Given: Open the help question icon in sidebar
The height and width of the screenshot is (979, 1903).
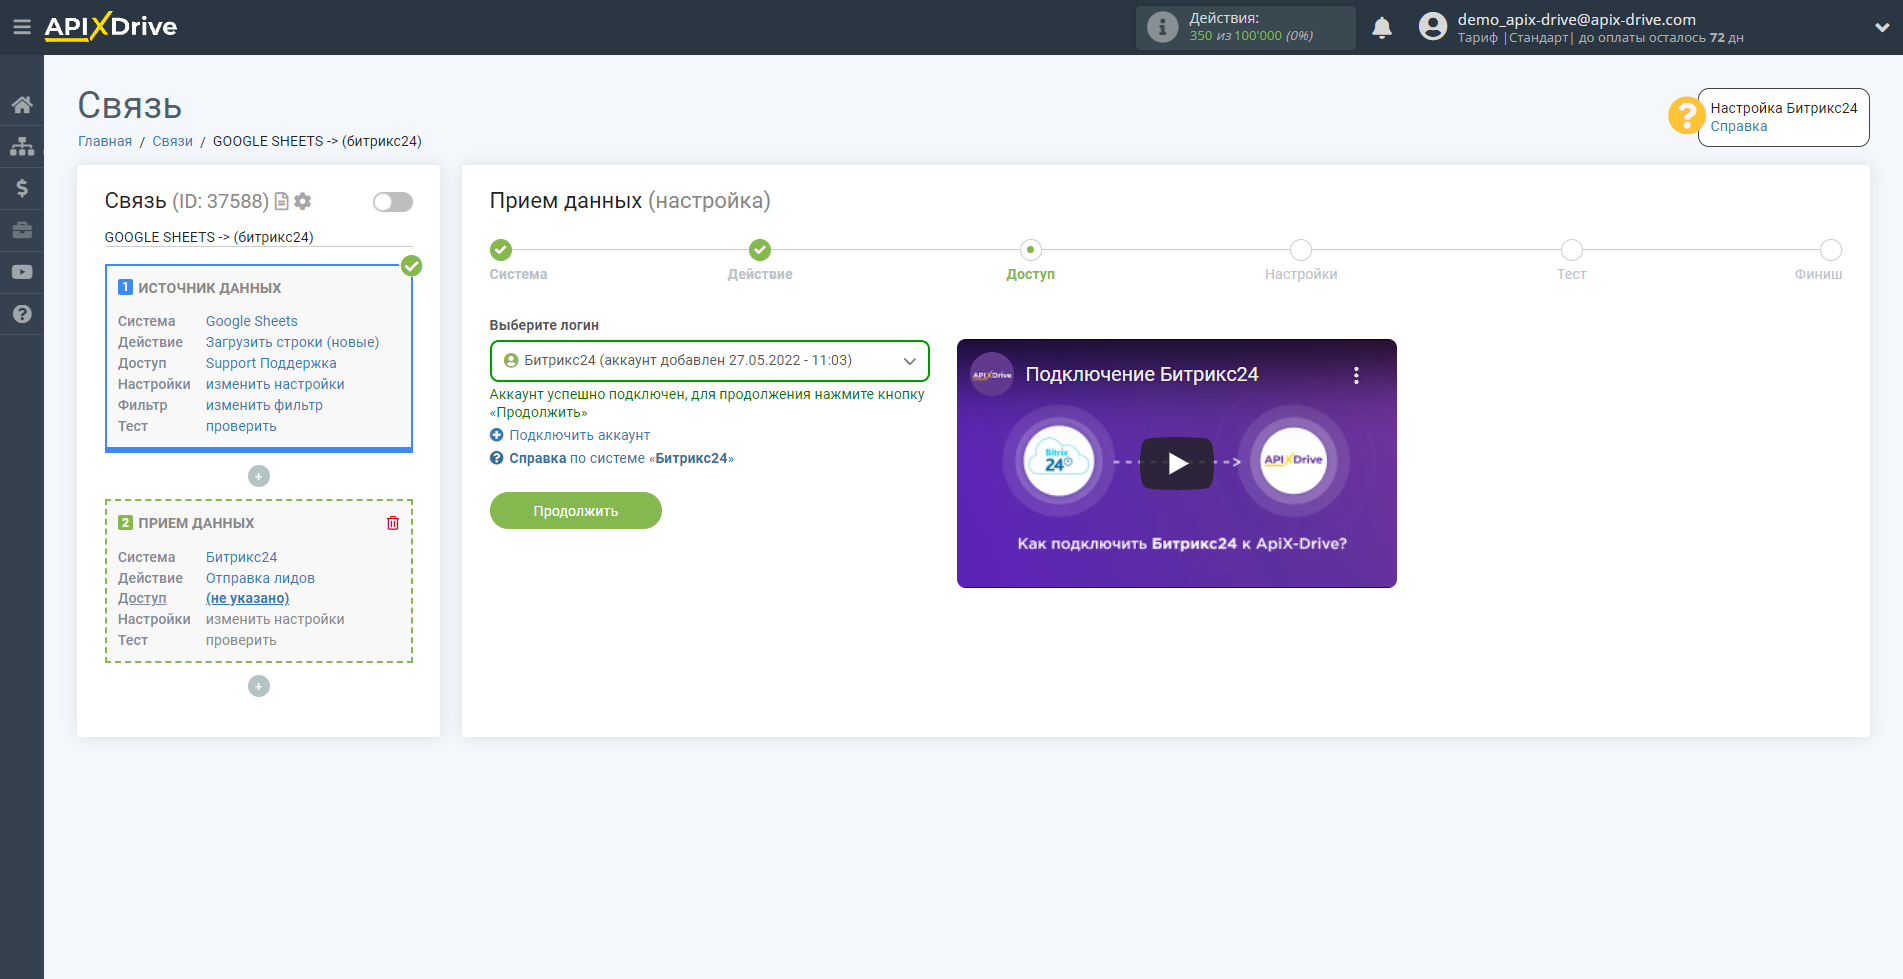Looking at the screenshot, I should coord(22,314).
